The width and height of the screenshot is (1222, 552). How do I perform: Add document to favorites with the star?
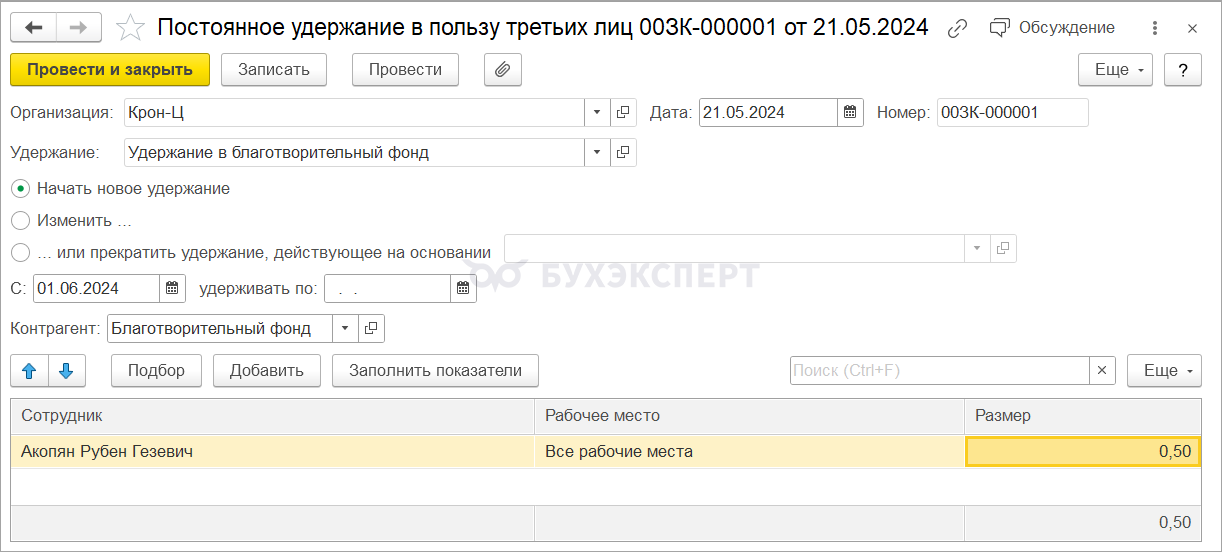click(130, 28)
